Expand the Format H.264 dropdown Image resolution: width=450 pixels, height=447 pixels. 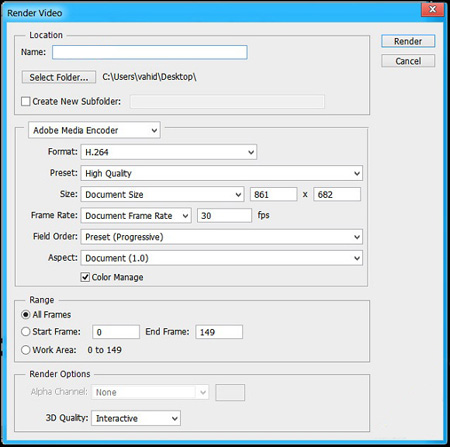pyautogui.click(x=169, y=152)
